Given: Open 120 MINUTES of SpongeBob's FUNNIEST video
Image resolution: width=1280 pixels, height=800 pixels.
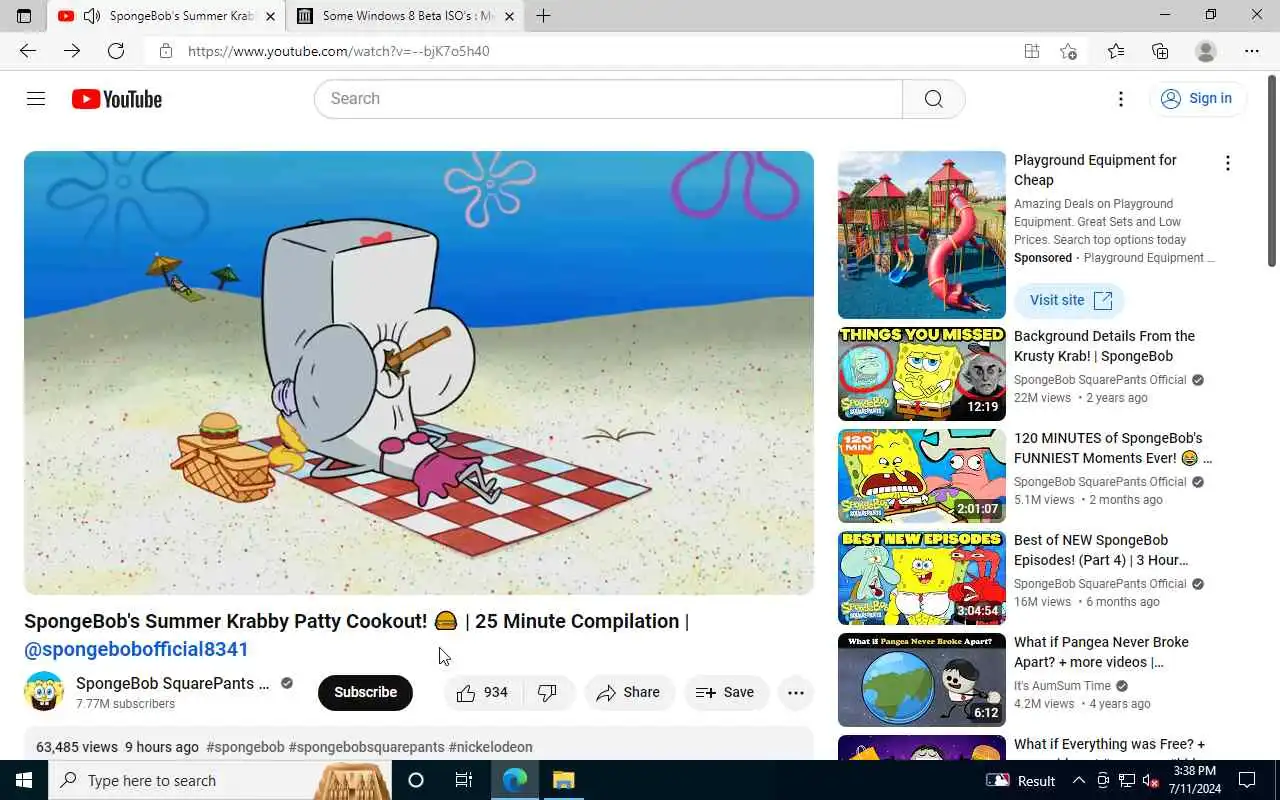Looking at the screenshot, I should point(1112,448).
